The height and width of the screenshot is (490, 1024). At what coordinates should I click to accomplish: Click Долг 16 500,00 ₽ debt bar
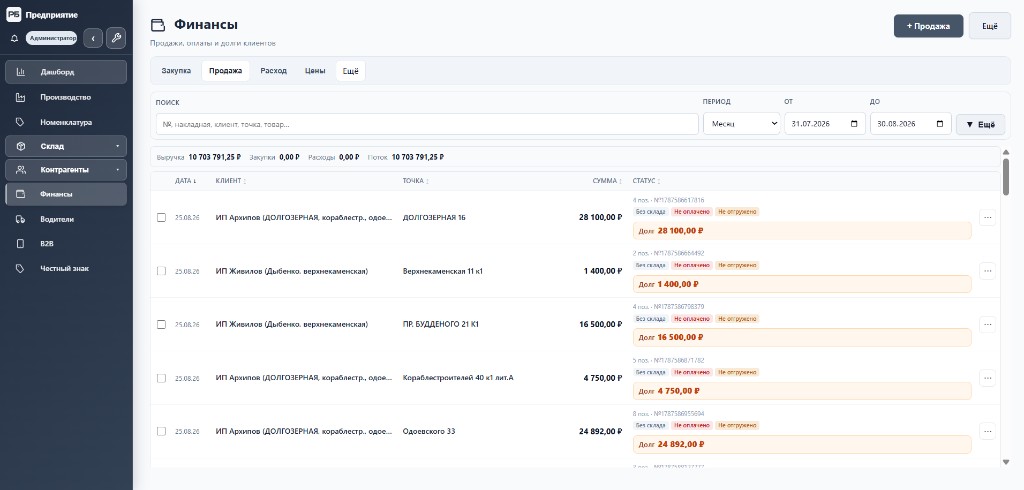tap(802, 338)
